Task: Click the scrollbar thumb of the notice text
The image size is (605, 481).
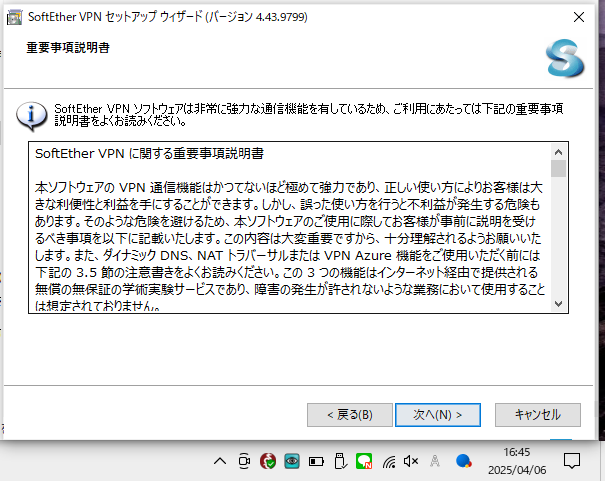Action: coord(558,169)
